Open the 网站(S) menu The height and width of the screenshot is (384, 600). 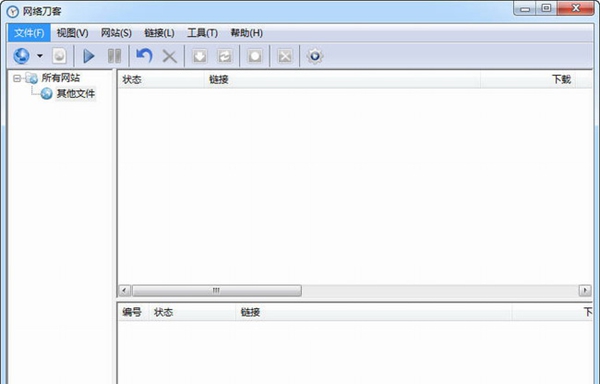point(116,33)
